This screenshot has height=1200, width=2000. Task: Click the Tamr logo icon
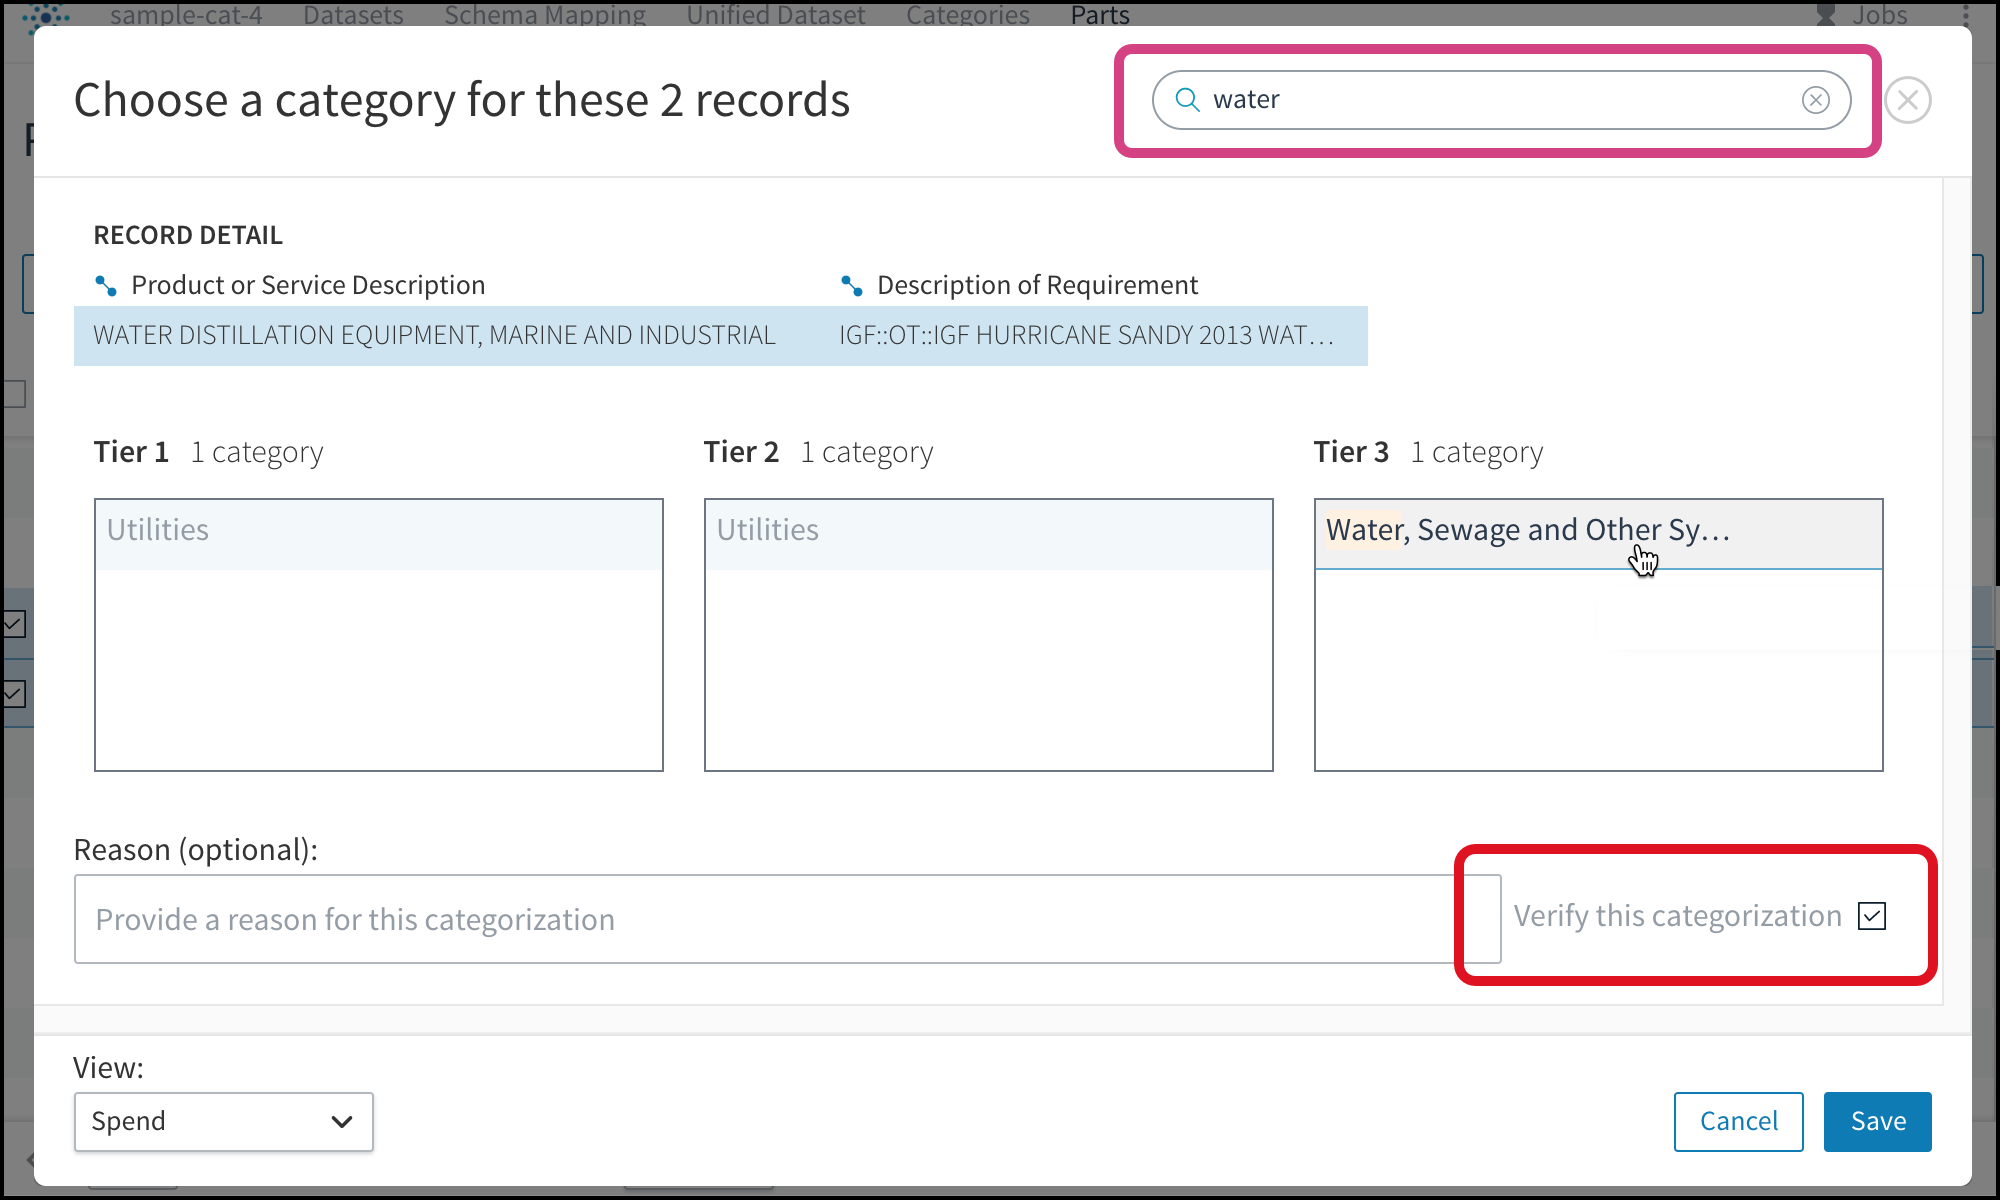tap(46, 15)
